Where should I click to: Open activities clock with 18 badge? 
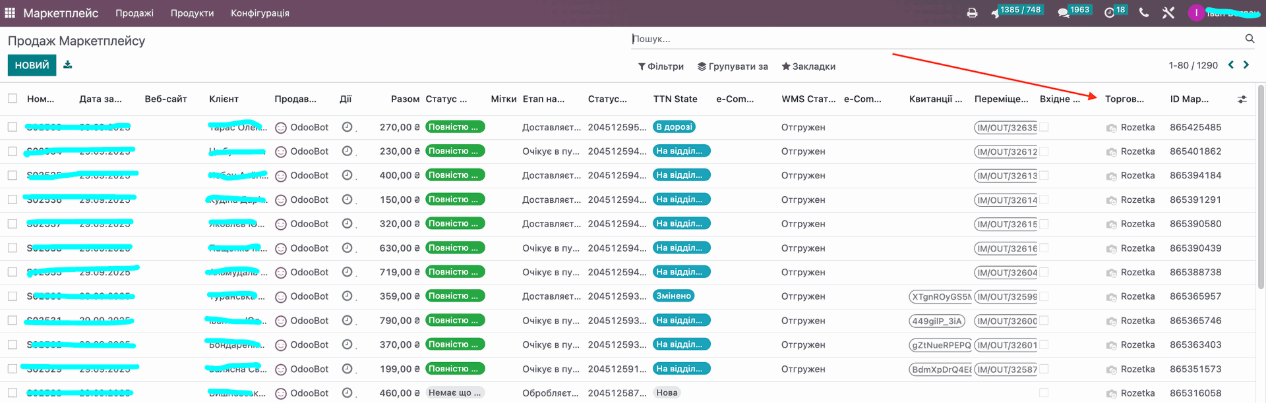pos(1110,13)
